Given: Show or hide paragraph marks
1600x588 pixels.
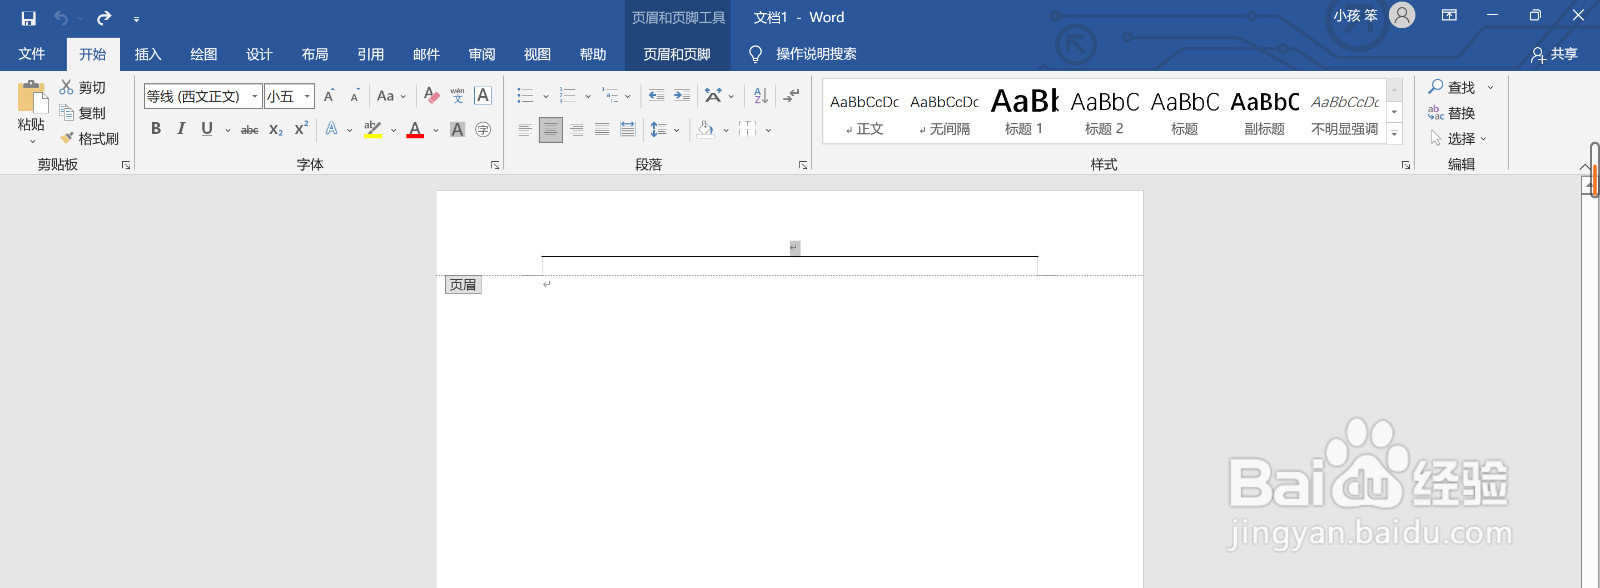Looking at the screenshot, I should coord(791,96).
